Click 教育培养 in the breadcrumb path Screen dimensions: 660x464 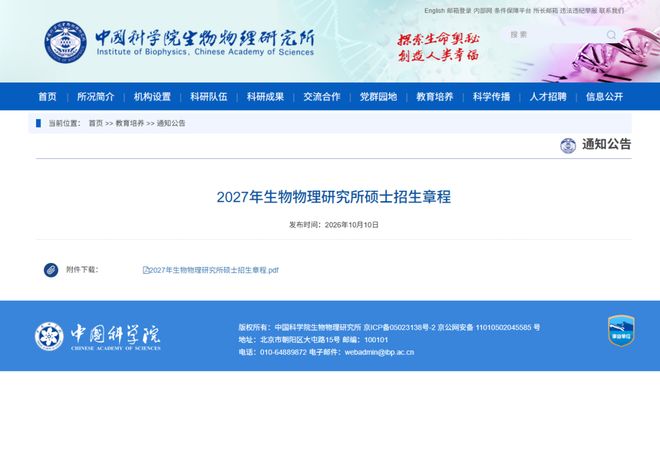pyautogui.click(x=130, y=123)
